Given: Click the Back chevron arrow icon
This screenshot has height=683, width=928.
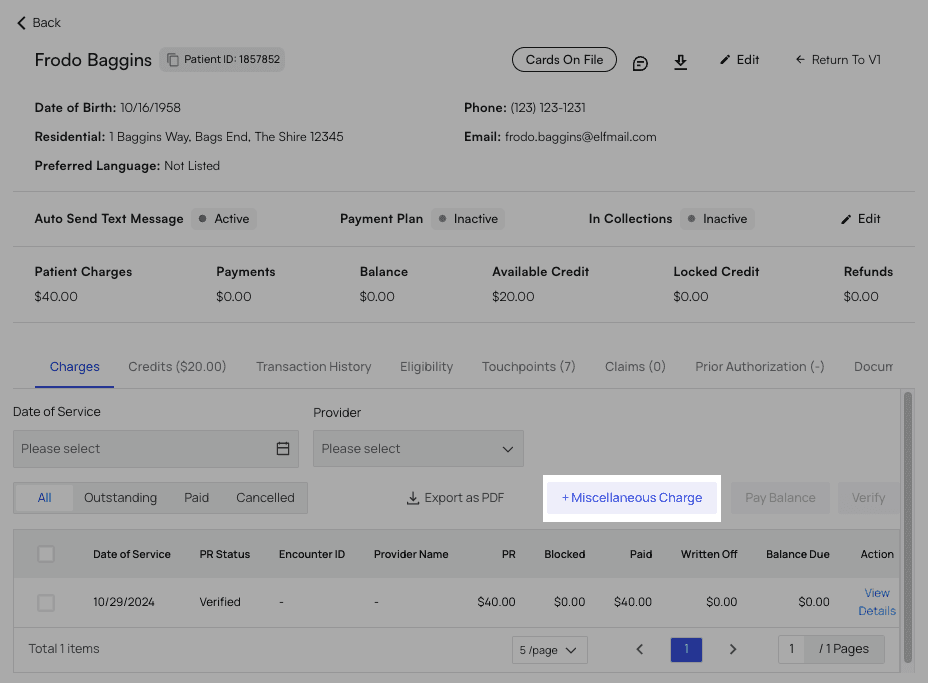Looking at the screenshot, I should click(x=21, y=23).
